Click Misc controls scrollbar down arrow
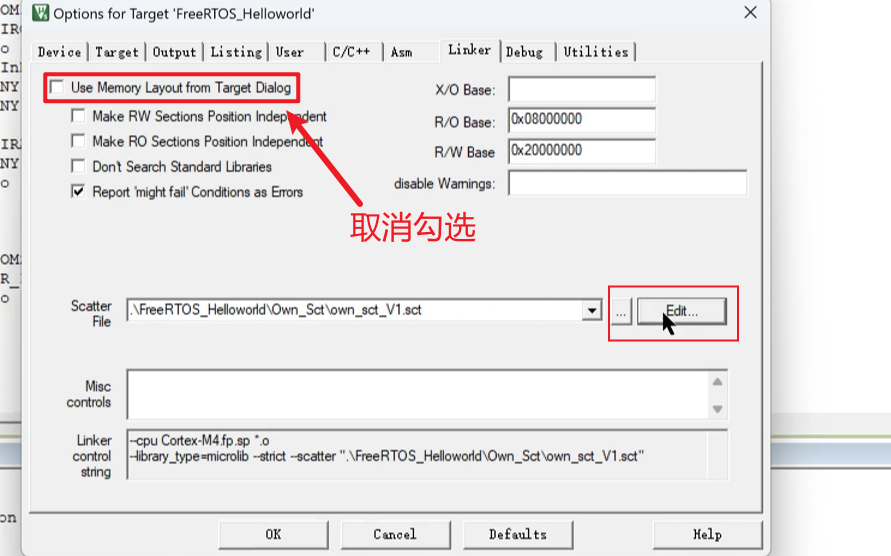The height and width of the screenshot is (556, 891). pos(718,409)
